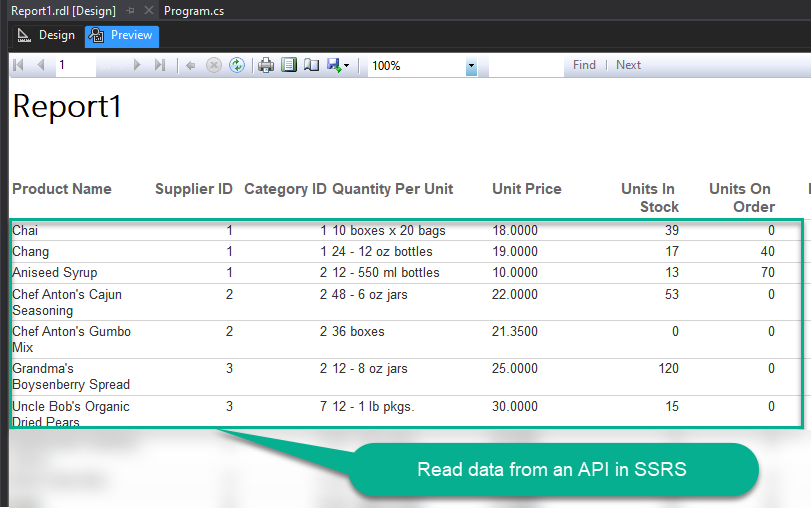The image size is (811, 508).
Task: Click the 22.0000 unit price cell
Action: (515, 294)
